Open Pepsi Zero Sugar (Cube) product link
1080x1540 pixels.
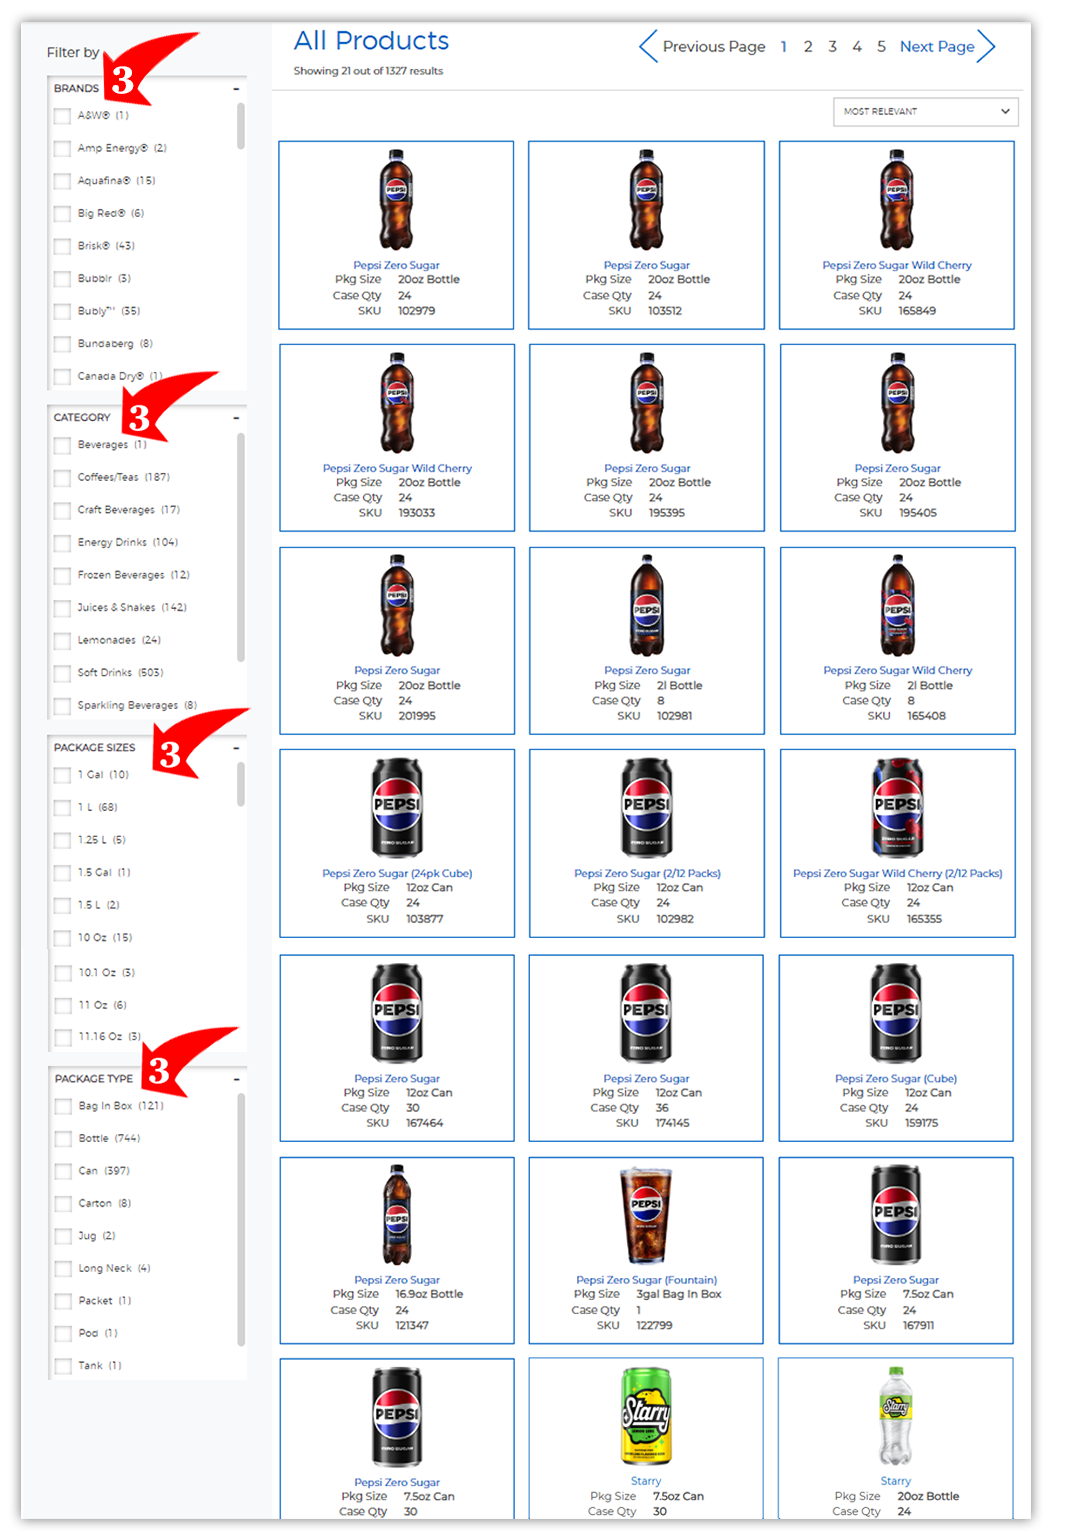(896, 1079)
